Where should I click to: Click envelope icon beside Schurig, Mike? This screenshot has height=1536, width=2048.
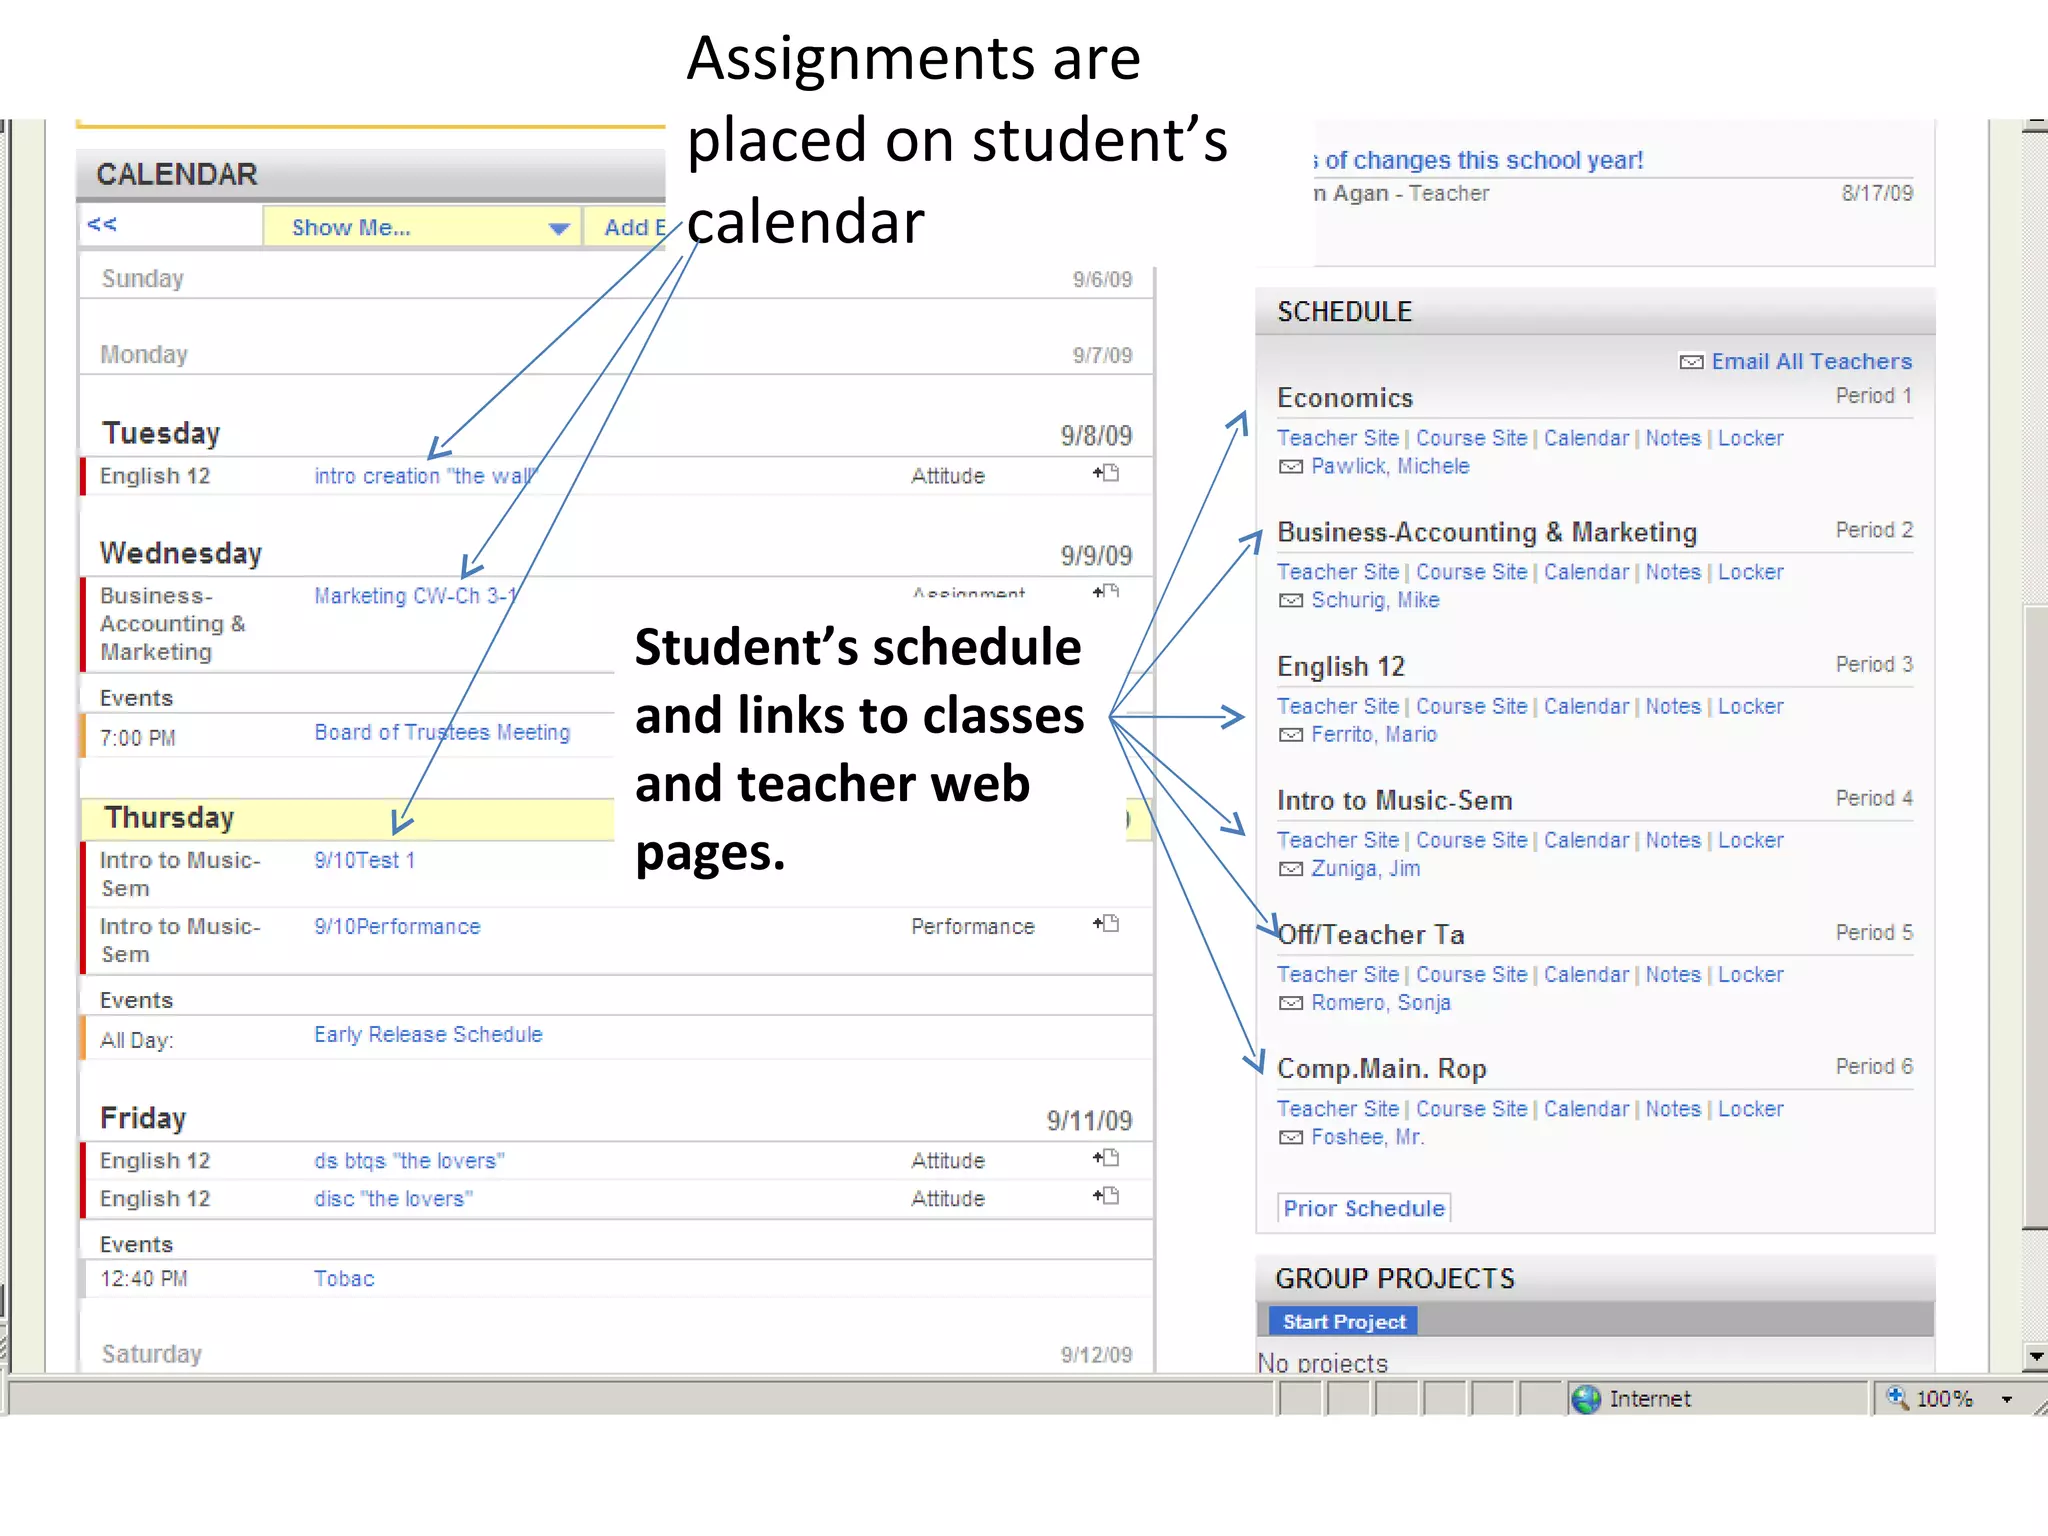click(1291, 601)
